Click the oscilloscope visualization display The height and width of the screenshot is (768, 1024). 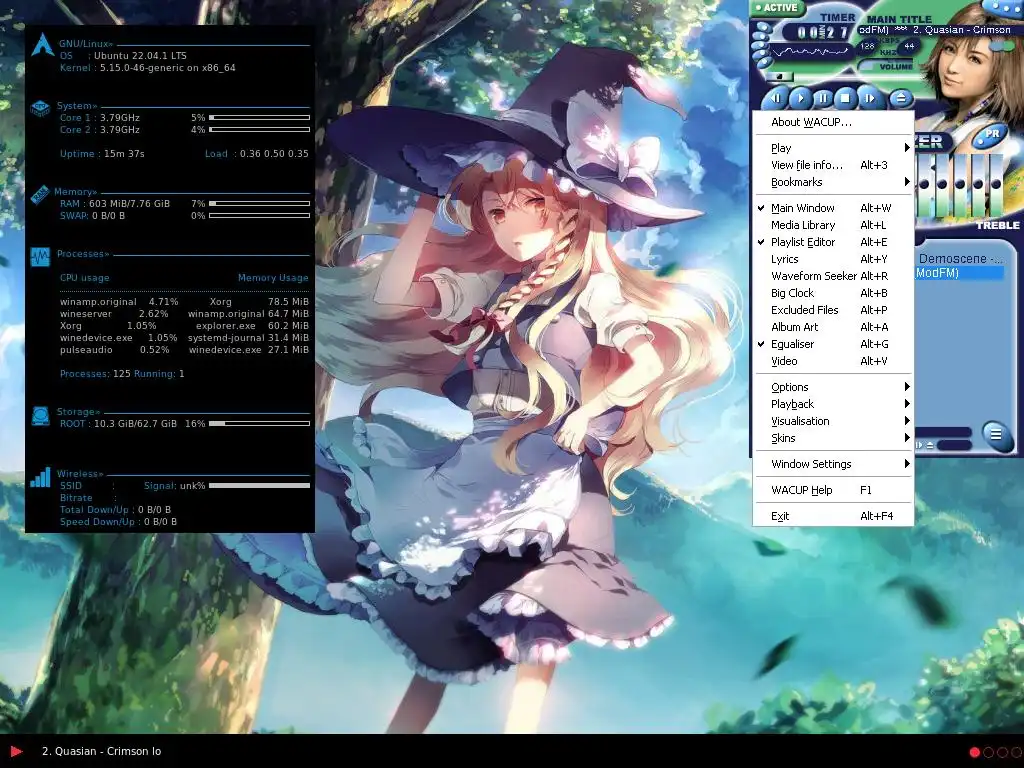[810, 52]
